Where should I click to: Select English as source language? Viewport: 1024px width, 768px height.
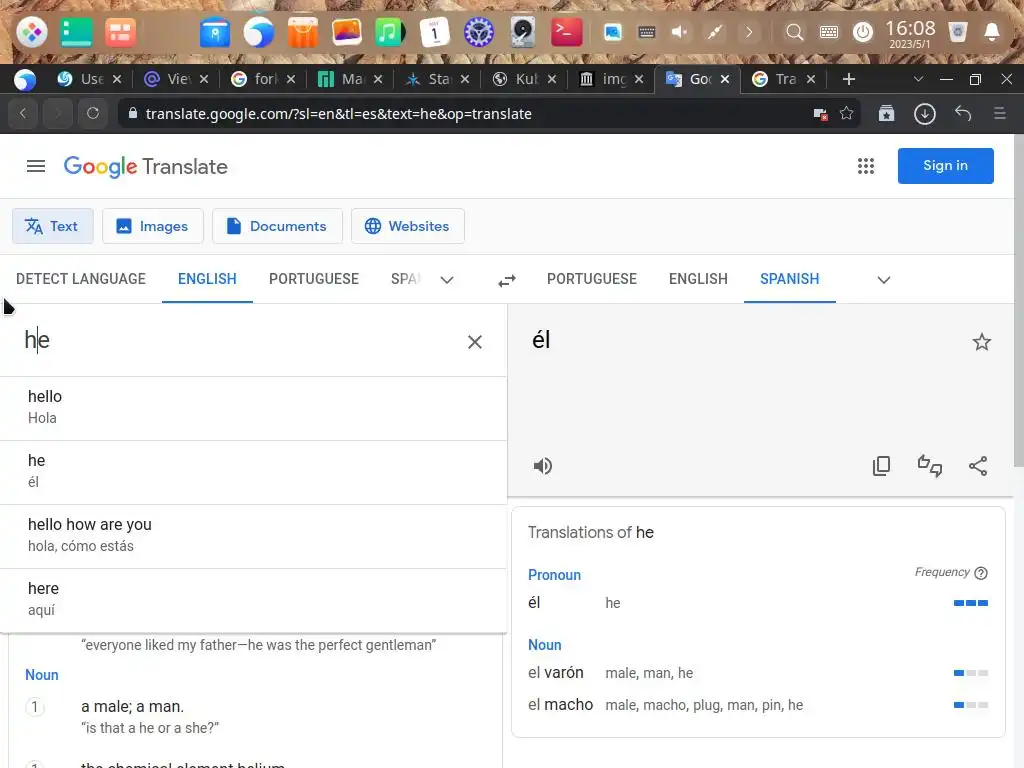pyautogui.click(x=207, y=279)
